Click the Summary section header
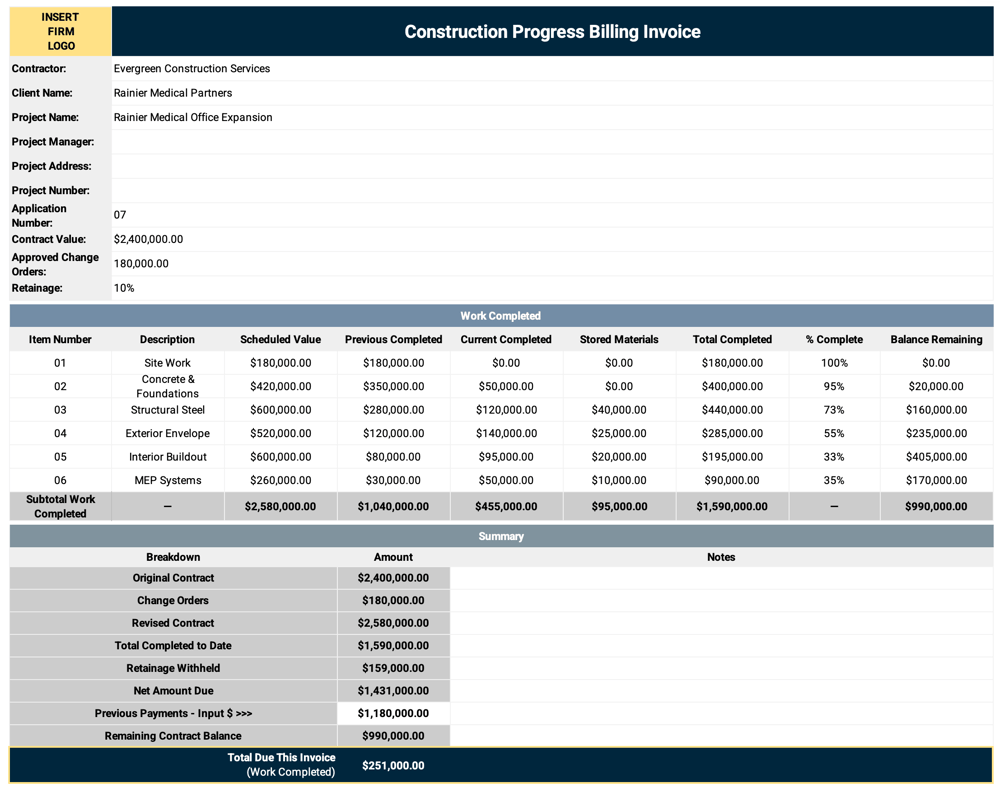Screen dimensions: 1000x792 click(x=501, y=536)
